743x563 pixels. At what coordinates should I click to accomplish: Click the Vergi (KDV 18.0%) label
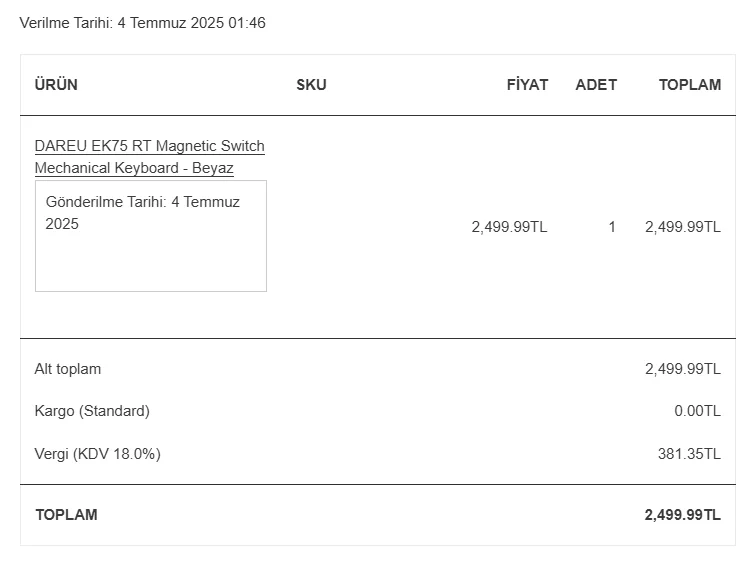coord(97,454)
